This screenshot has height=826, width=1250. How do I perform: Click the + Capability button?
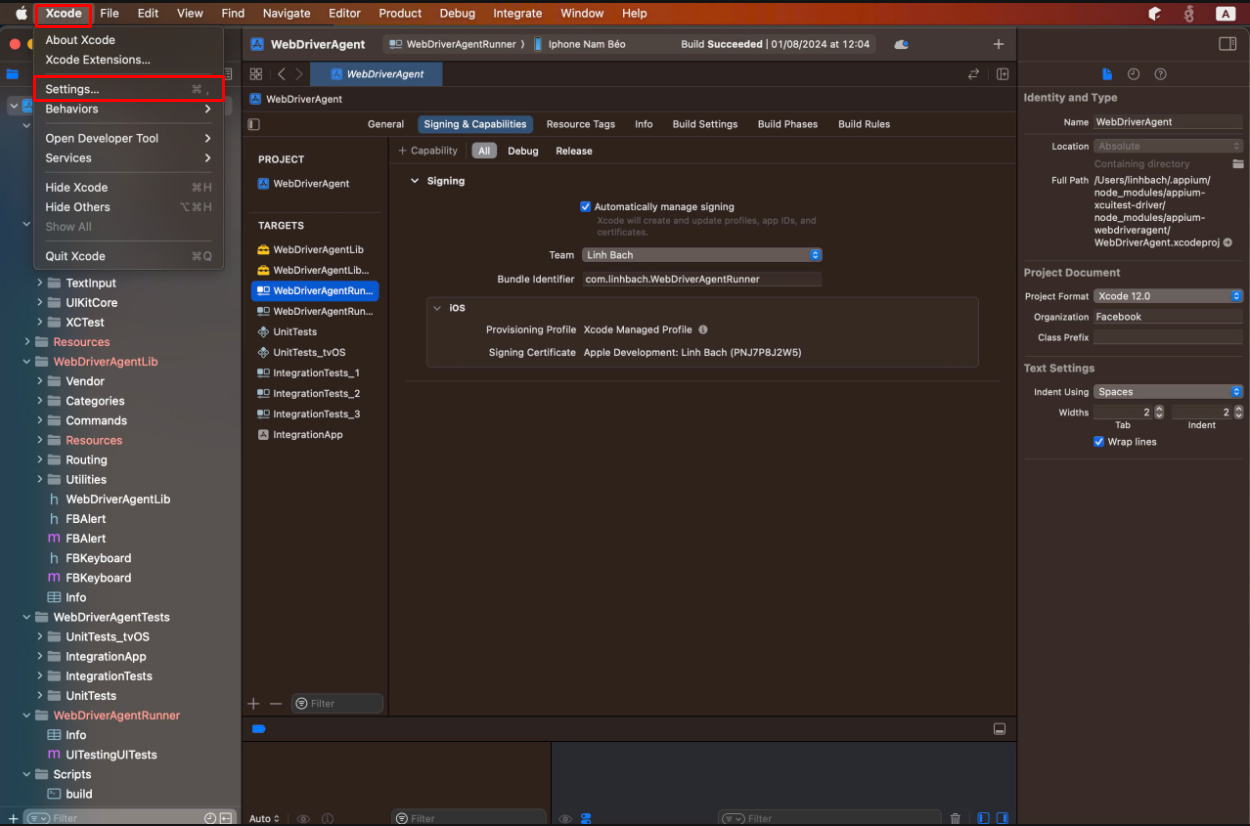(428, 151)
